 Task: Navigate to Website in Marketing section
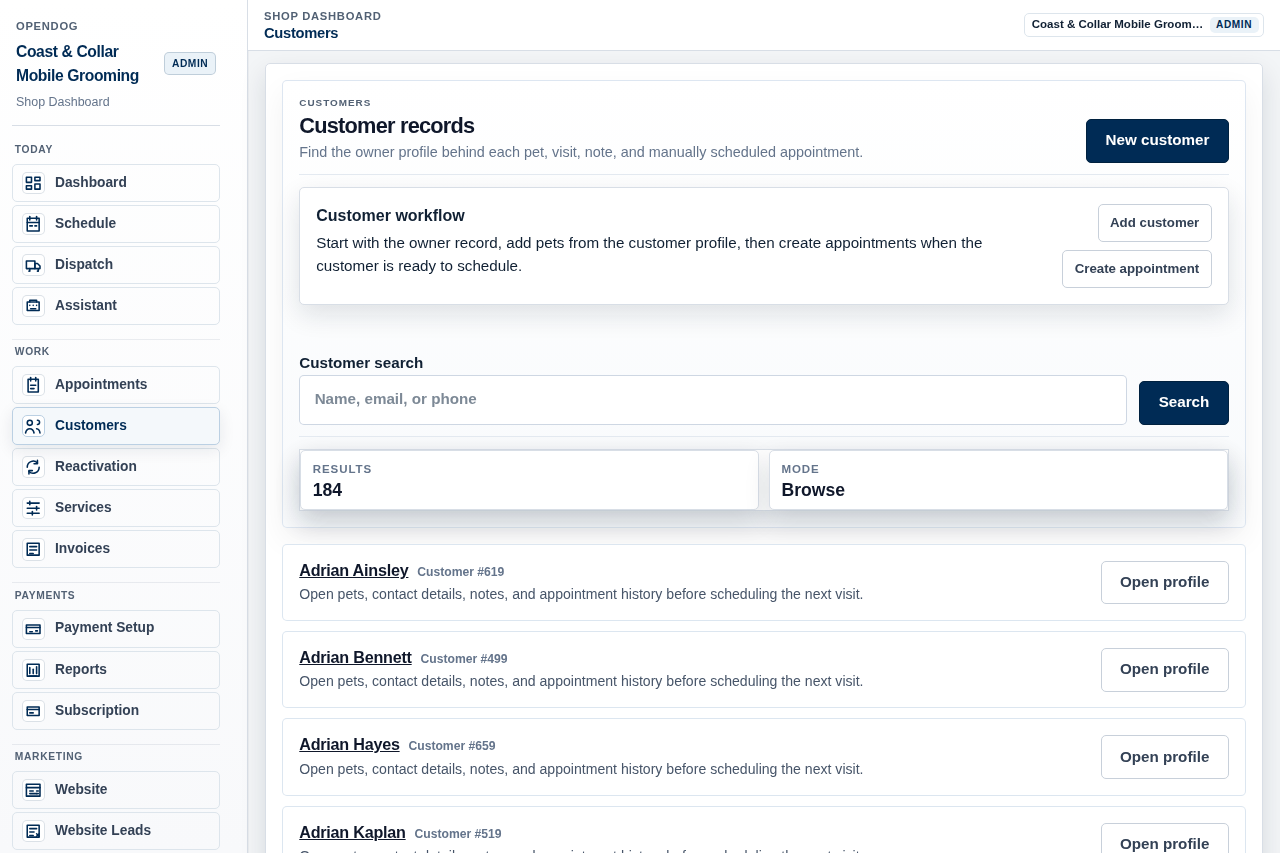116,790
